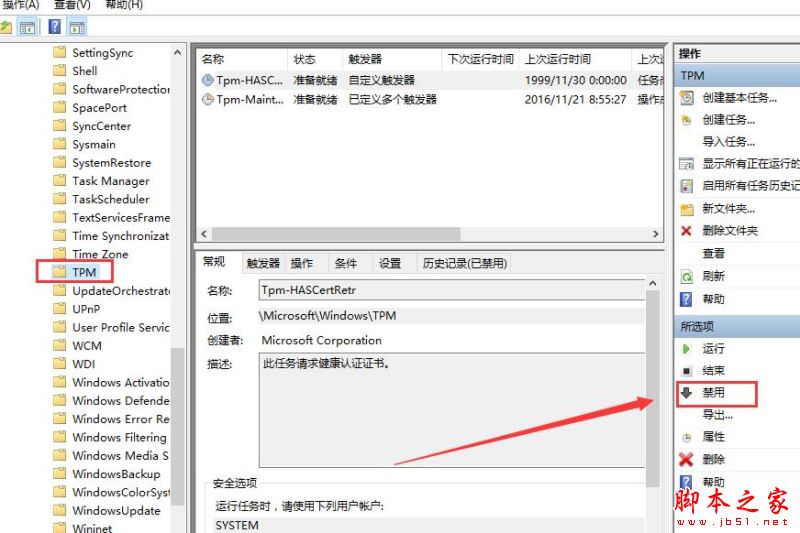Click the 运行 green play icon
Image resolution: width=800 pixels, height=533 pixels.
click(x=687, y=349)
